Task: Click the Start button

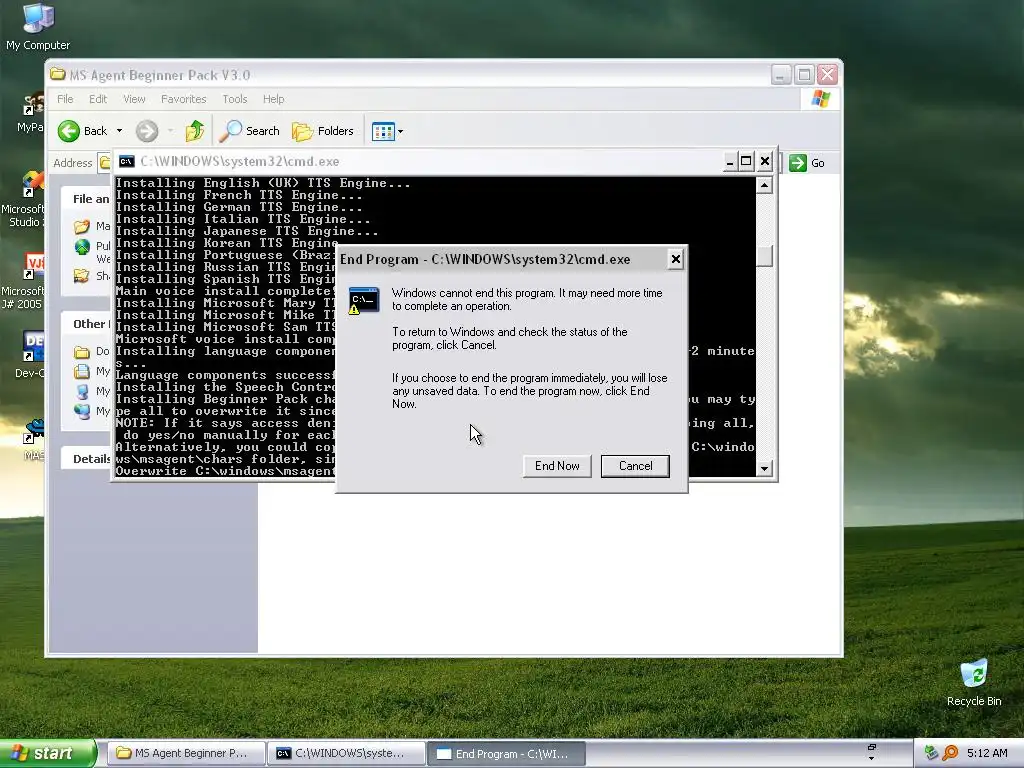Action: pyautogui.click(x=48, y=753)
